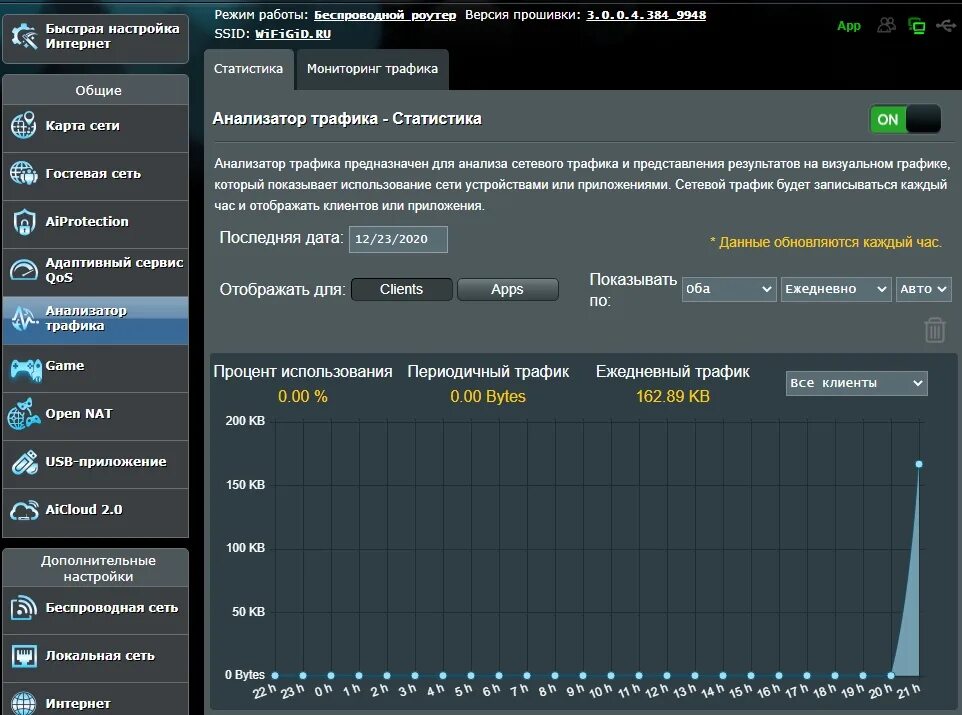
Task: Open the Адаптивный сервис QoS menu item
Action: point(96,272)
